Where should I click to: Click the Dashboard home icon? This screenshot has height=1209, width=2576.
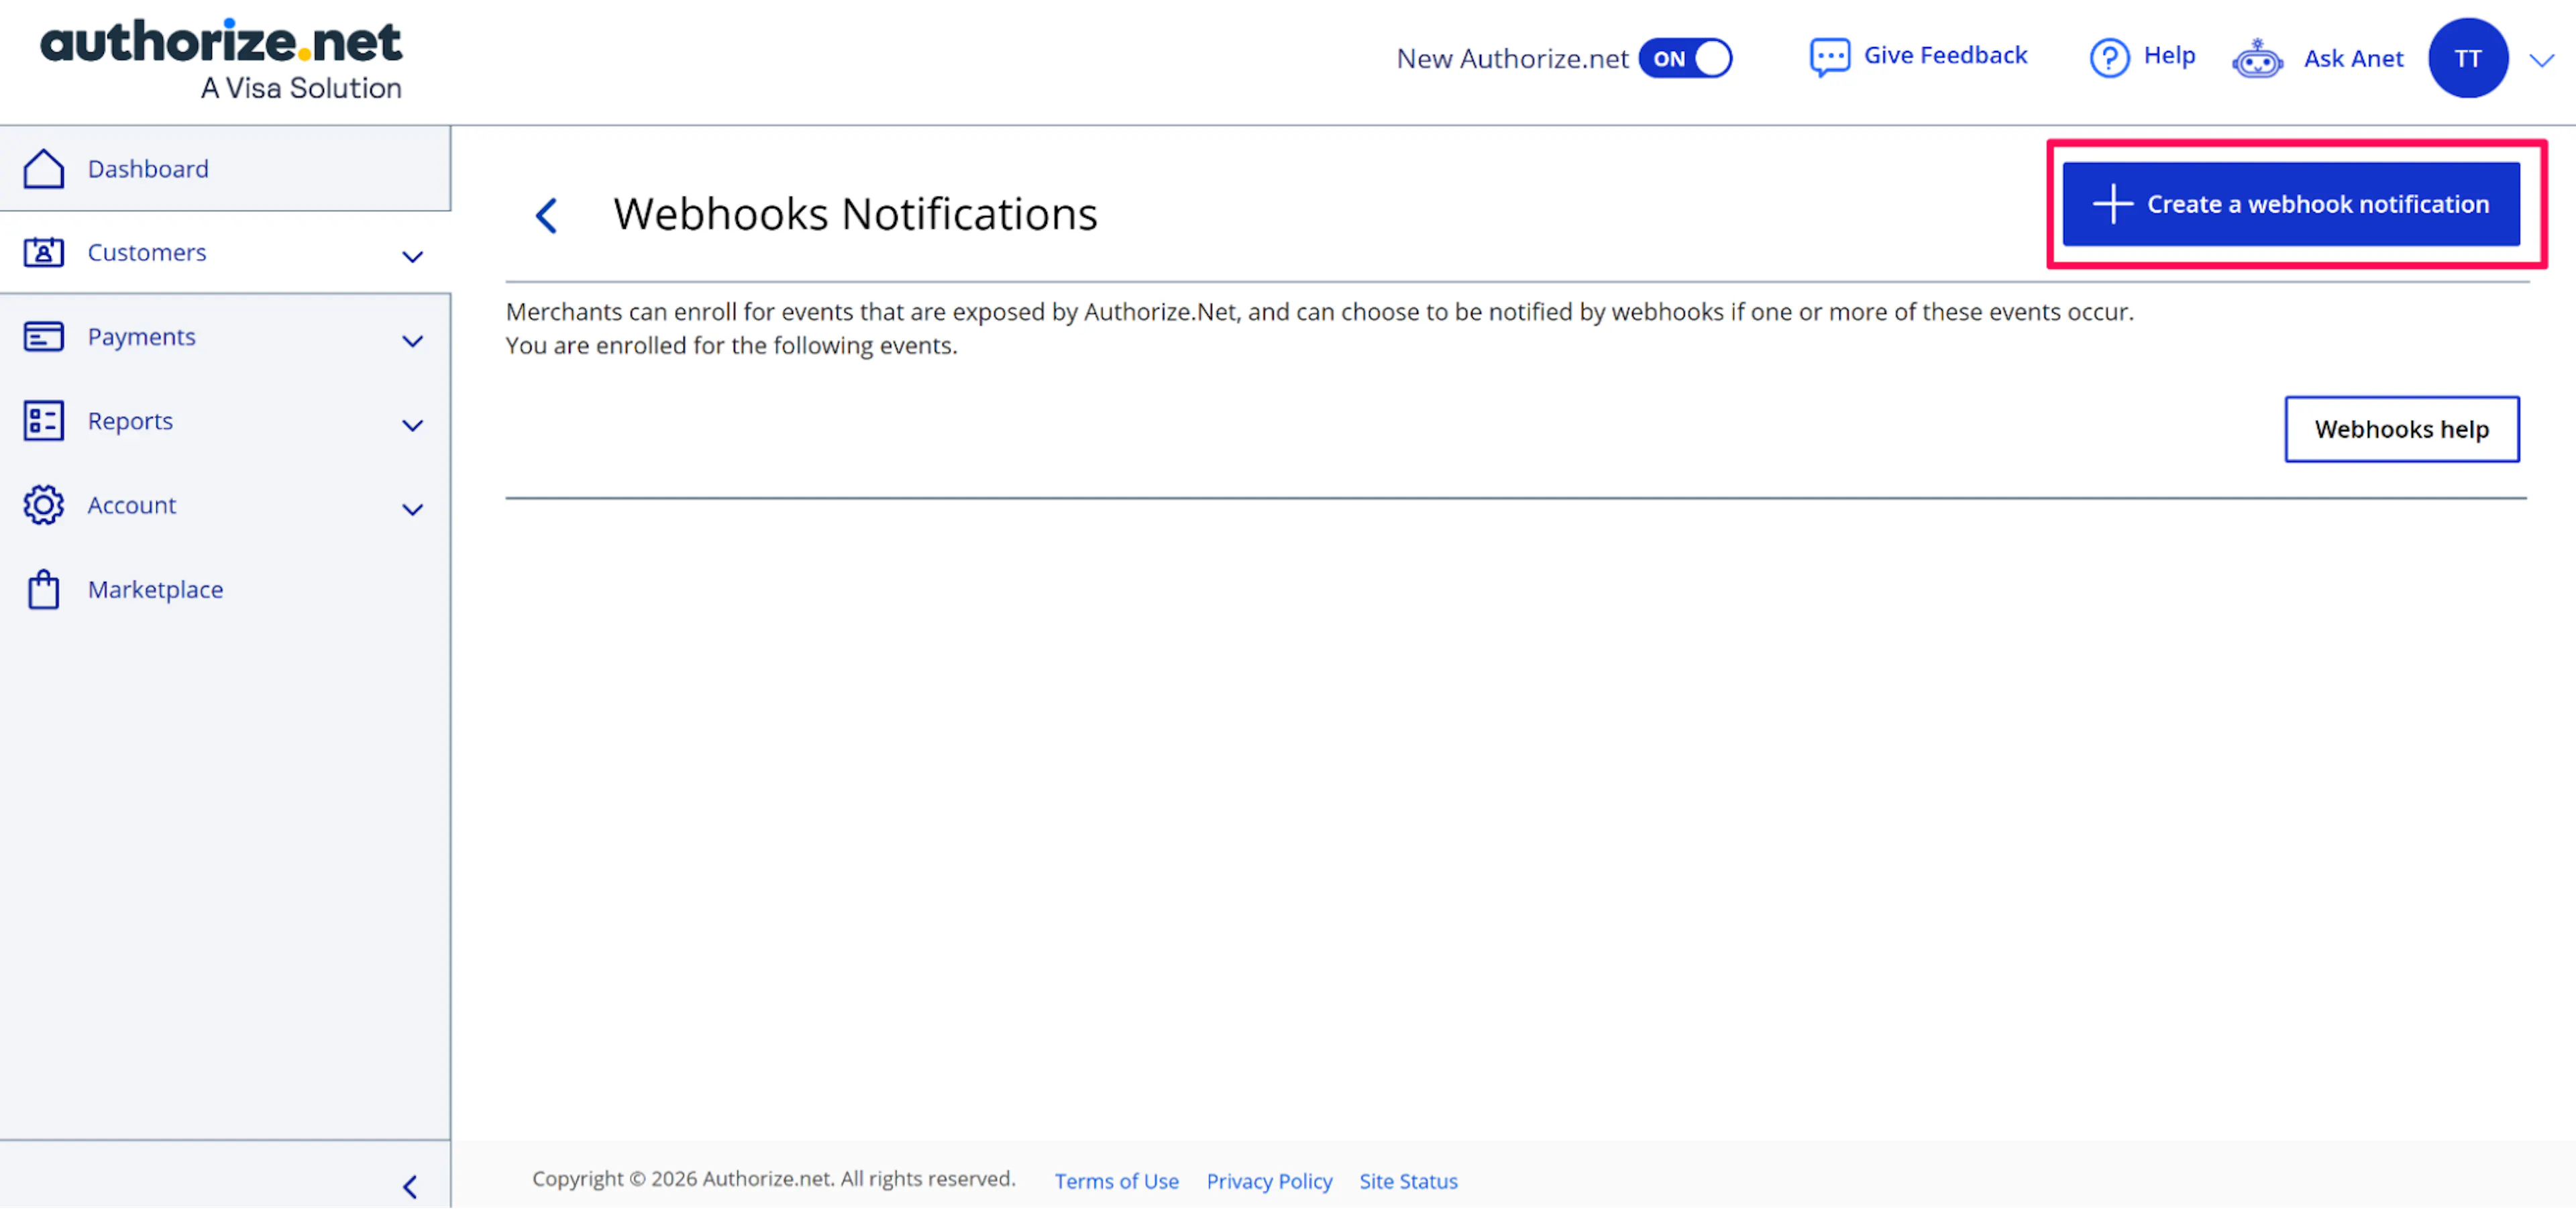pos(43,169)
